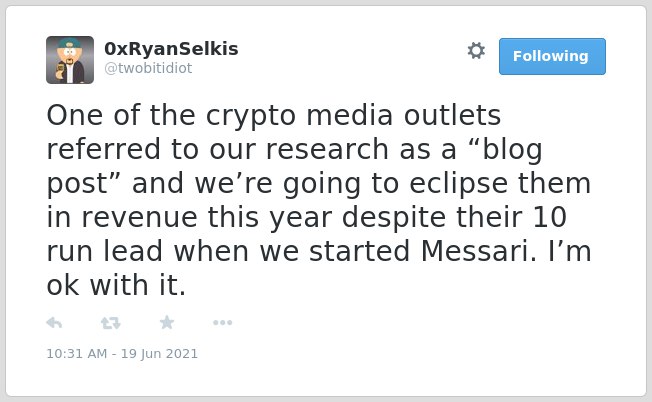Image resolution: width=652 pixels, height=402 pixels.
Task: Click the phrase "run lead" in tweet
Action: [x=104, y=252]
